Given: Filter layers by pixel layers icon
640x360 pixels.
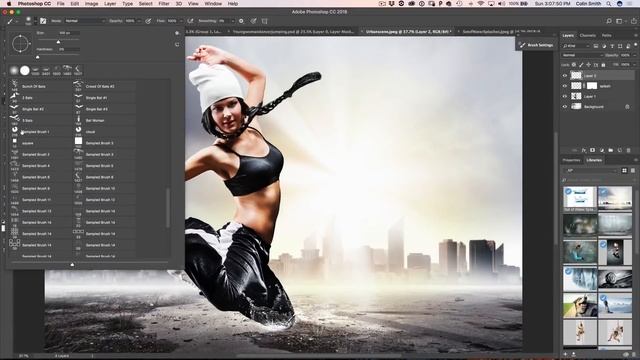Looking at the screenshot, I should pyautogui.click(x=596, y=46).
